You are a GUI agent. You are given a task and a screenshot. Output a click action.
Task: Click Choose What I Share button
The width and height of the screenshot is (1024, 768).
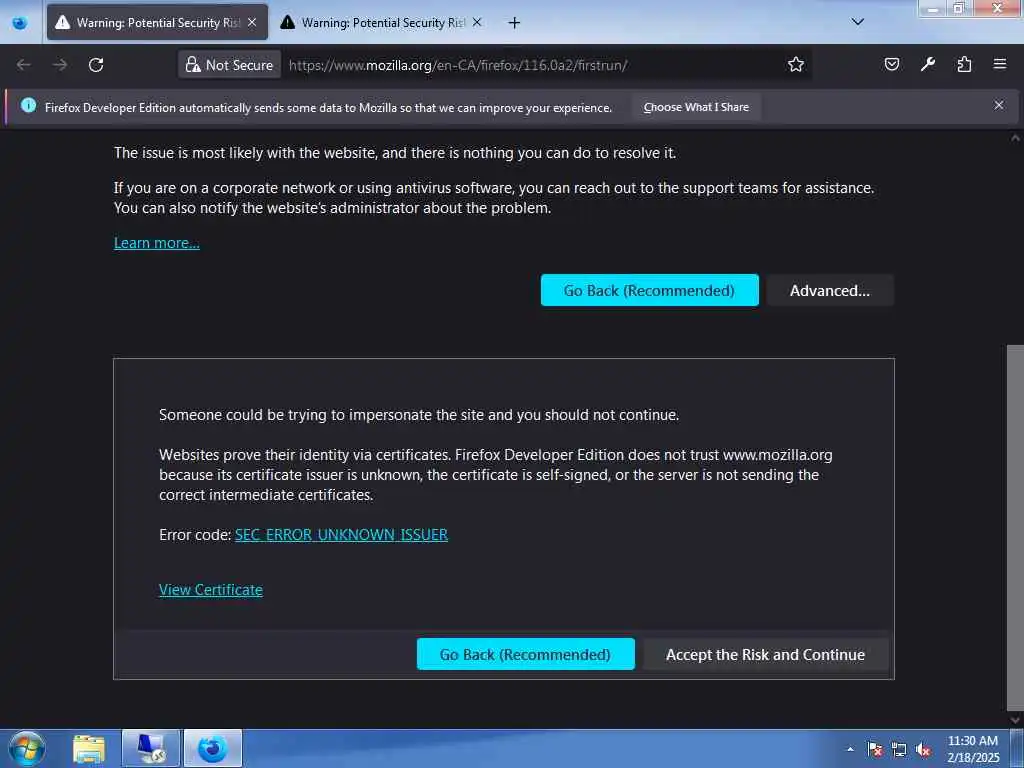pos(696,107)
